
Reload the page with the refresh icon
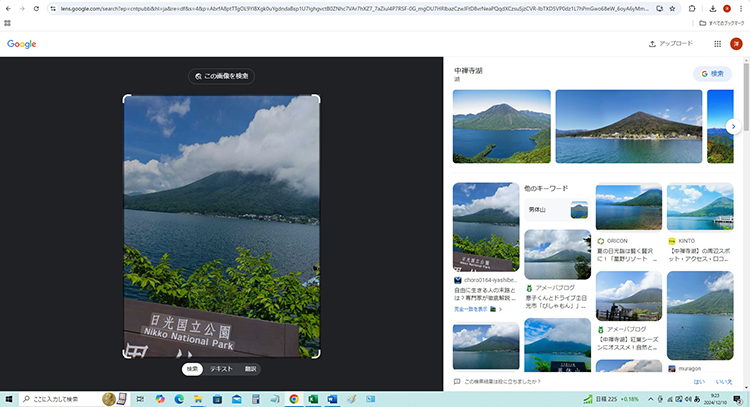point(36,9)
